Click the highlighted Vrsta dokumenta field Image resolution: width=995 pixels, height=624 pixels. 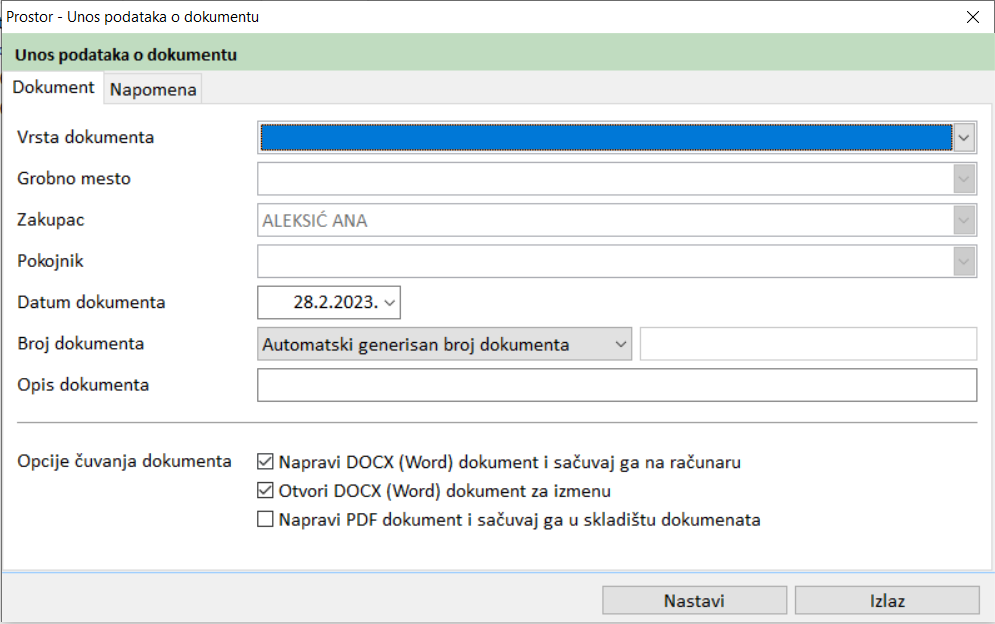coord(605,137)
